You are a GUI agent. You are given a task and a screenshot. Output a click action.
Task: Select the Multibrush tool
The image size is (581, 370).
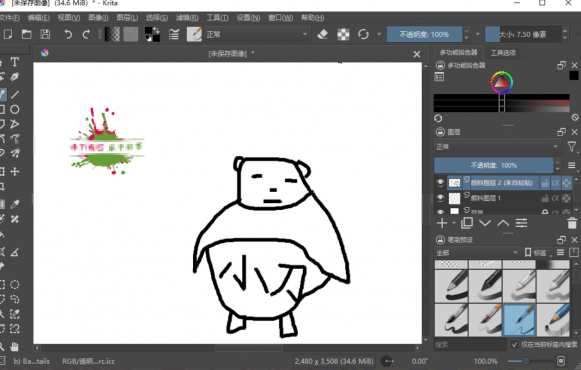click(x=14, y=153)
